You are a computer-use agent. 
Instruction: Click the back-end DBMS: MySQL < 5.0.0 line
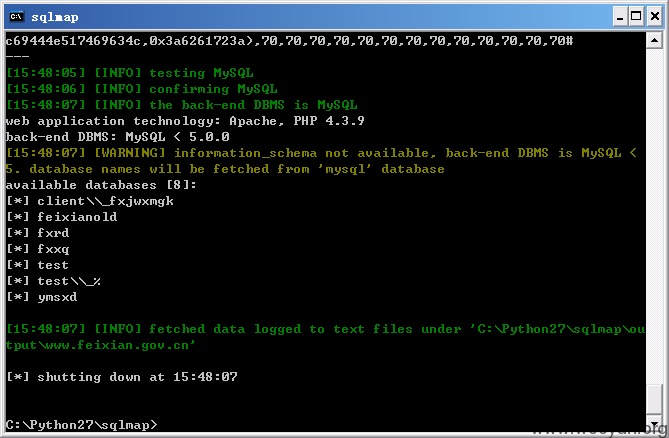pyautogui.click(x=118, y=136)
